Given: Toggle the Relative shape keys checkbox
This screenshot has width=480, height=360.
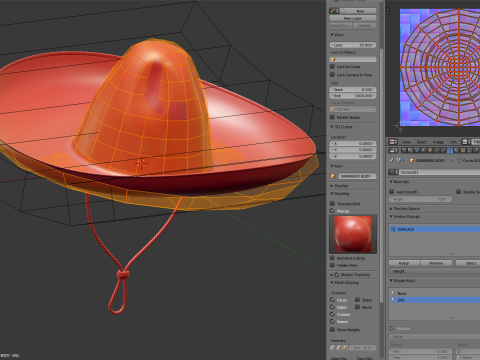Looking at the screenshot, I should tap(392, 328).
